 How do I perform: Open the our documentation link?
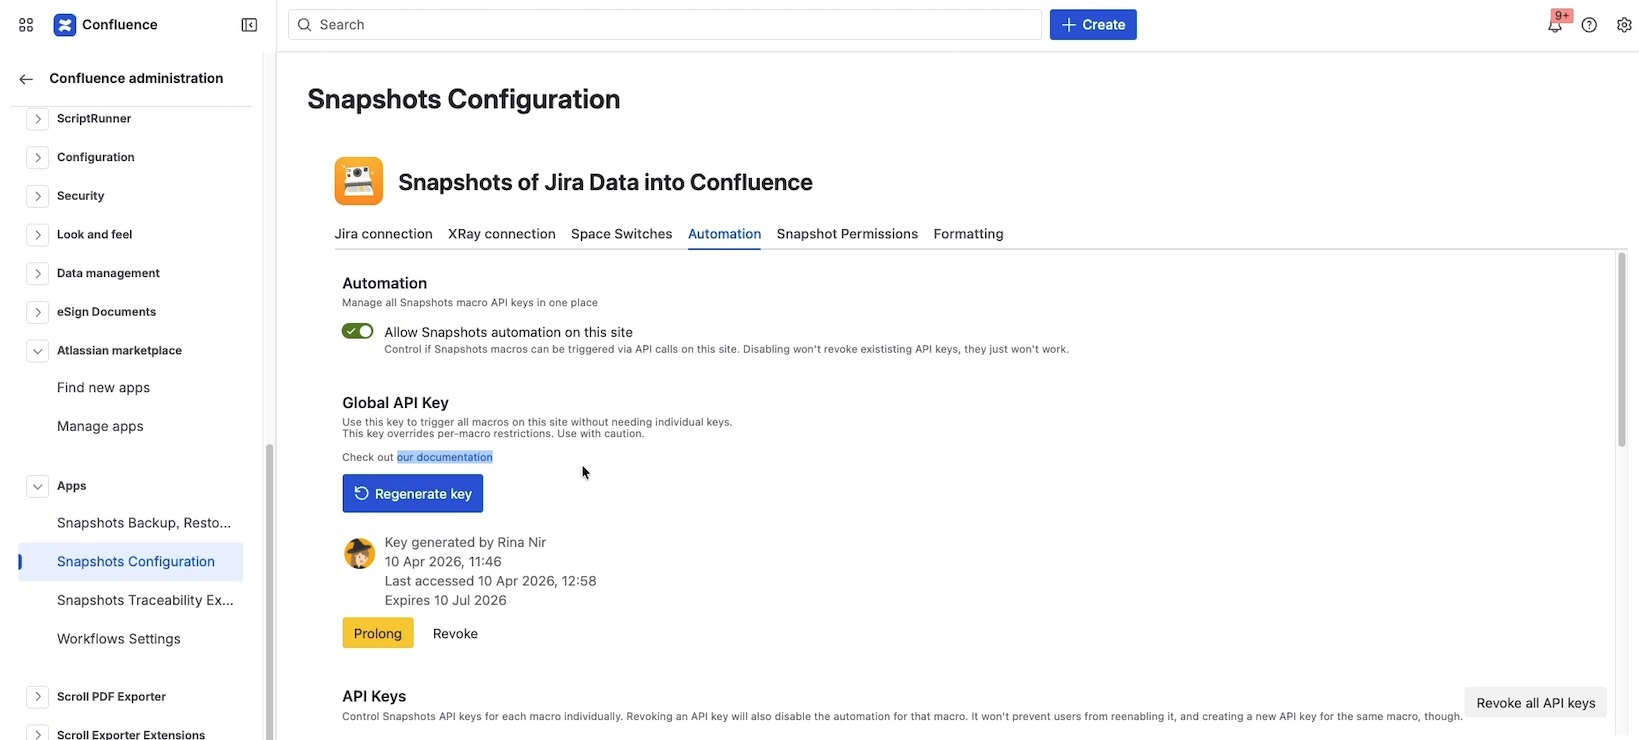(x=445, y=457)
